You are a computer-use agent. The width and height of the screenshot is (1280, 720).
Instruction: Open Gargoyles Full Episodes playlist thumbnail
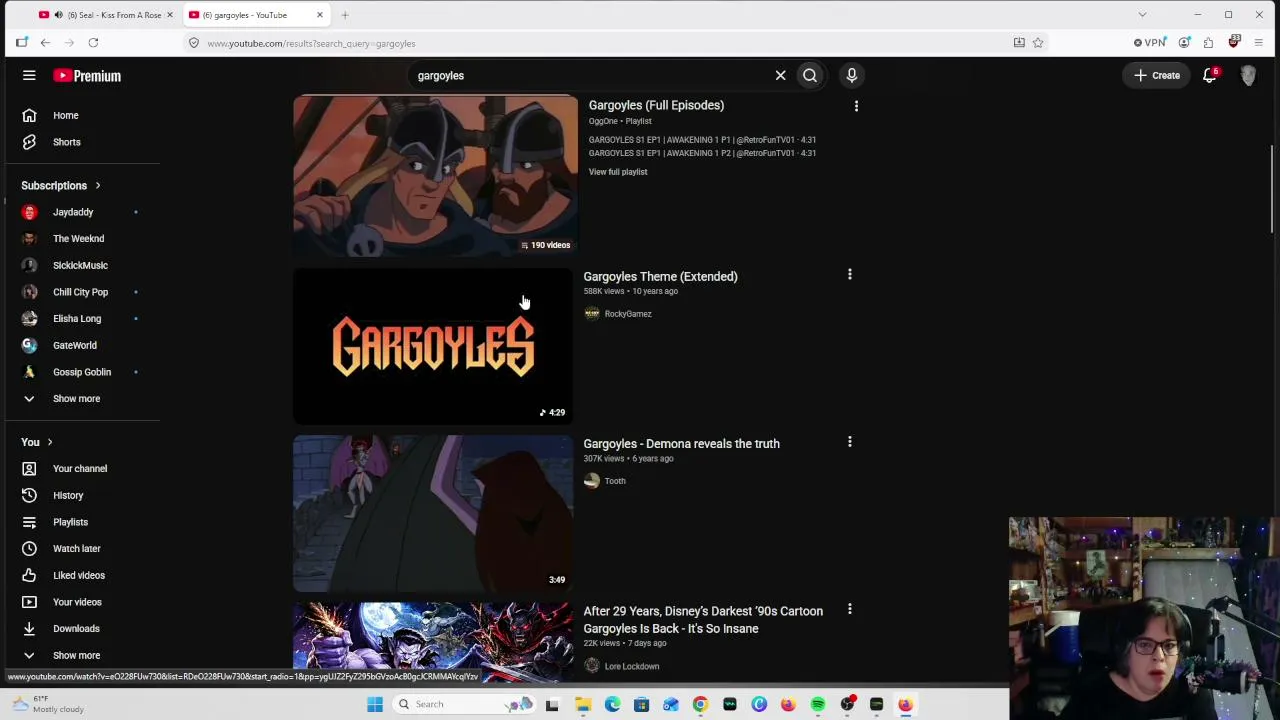(435, 176)
